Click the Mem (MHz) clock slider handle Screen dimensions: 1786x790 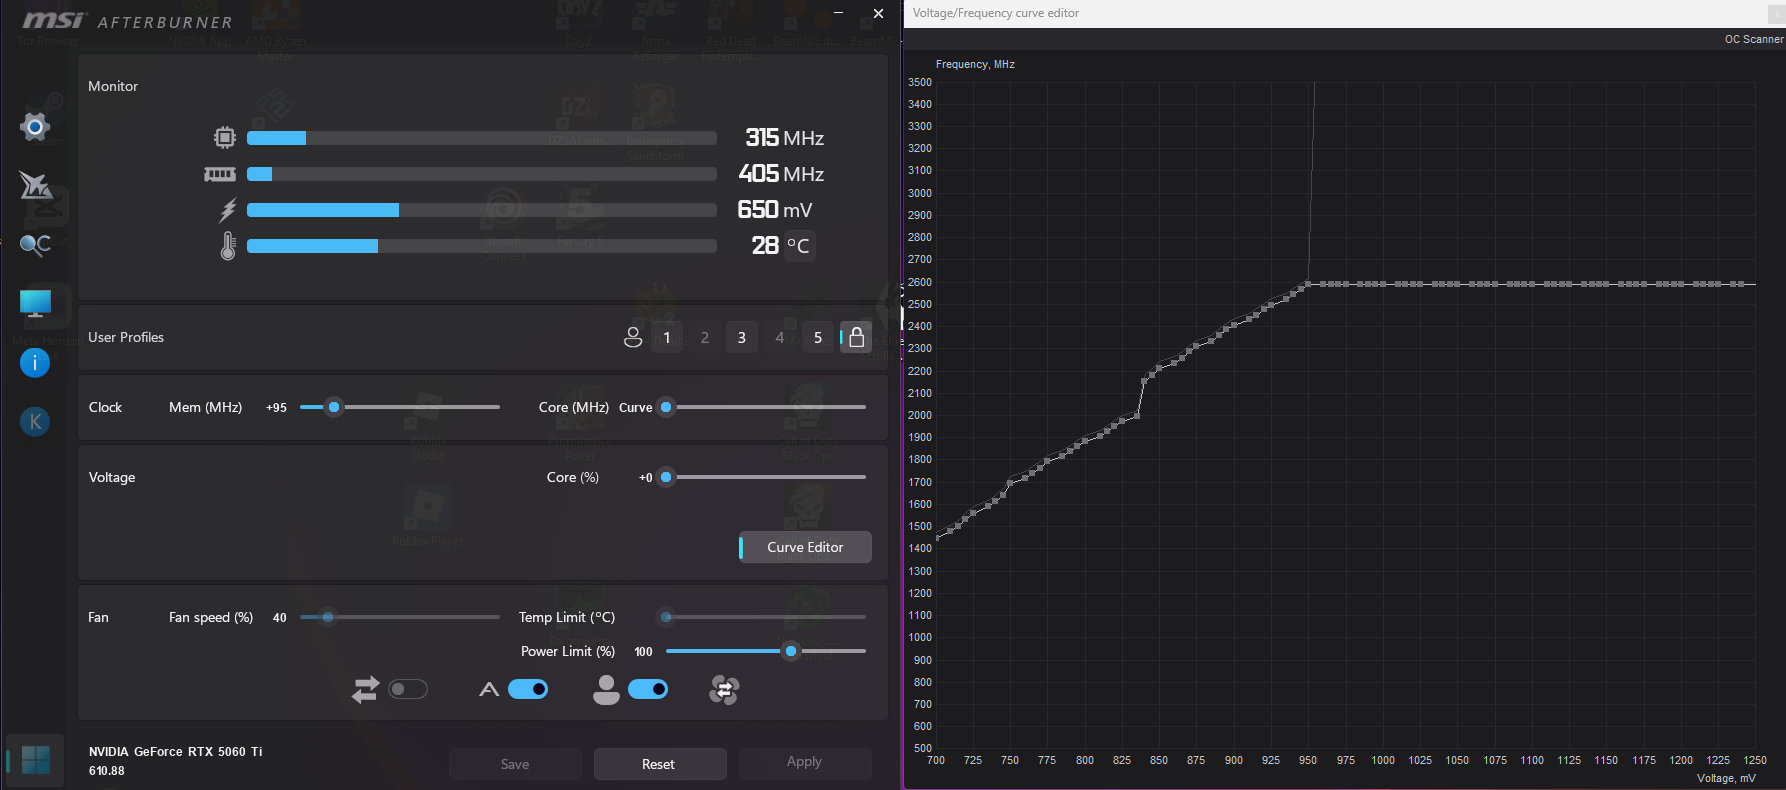[x=334, y=407]
